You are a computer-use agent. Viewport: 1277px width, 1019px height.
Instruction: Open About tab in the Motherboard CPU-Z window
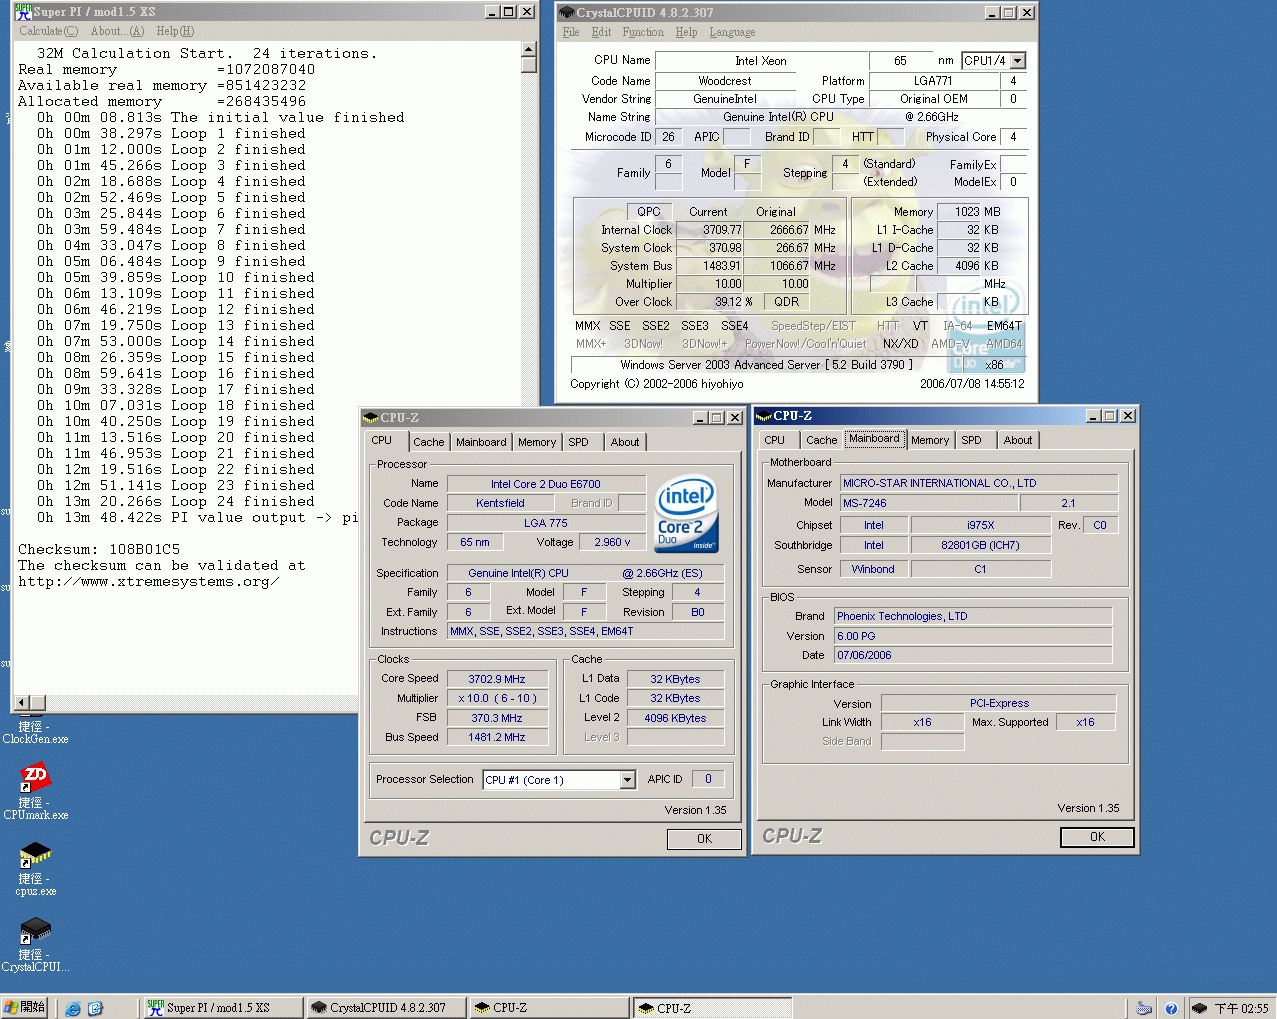coord(1018,440)
